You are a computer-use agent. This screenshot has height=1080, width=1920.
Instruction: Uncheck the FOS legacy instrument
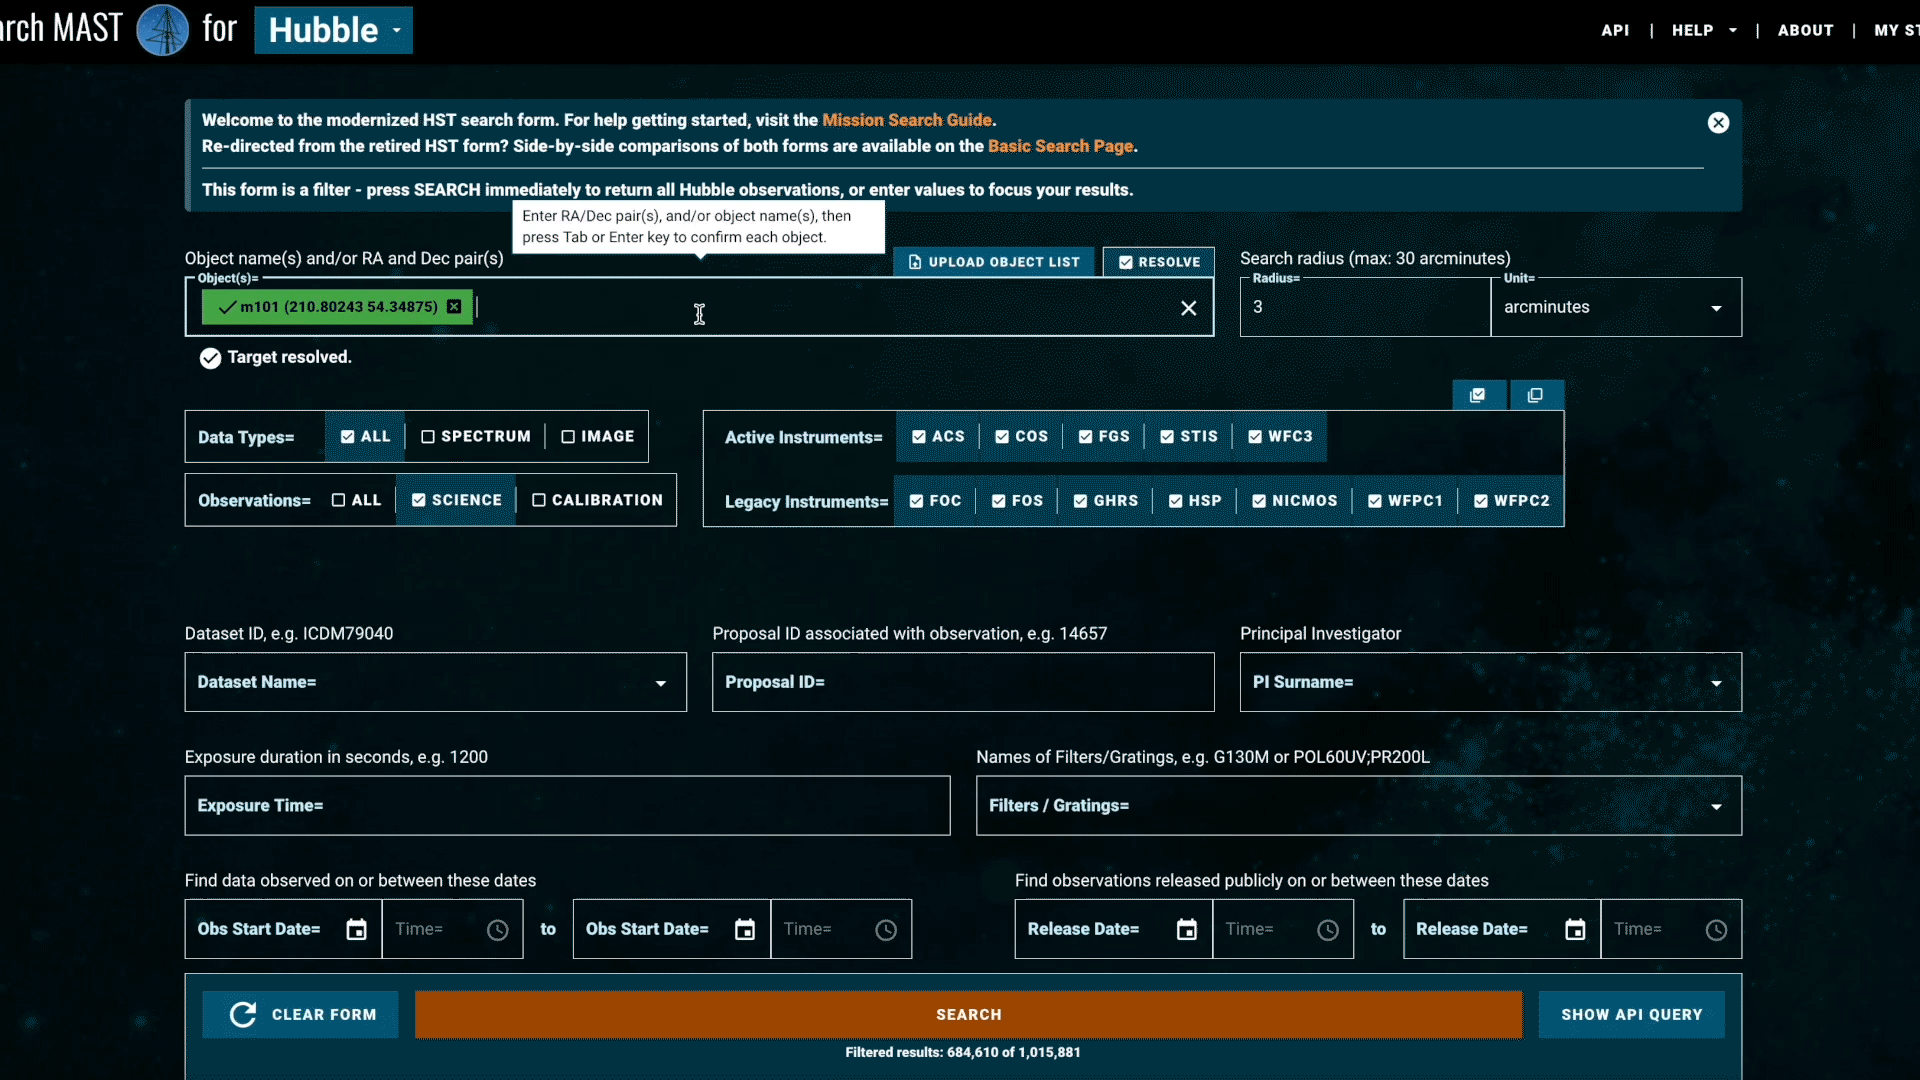(1017, 501)
